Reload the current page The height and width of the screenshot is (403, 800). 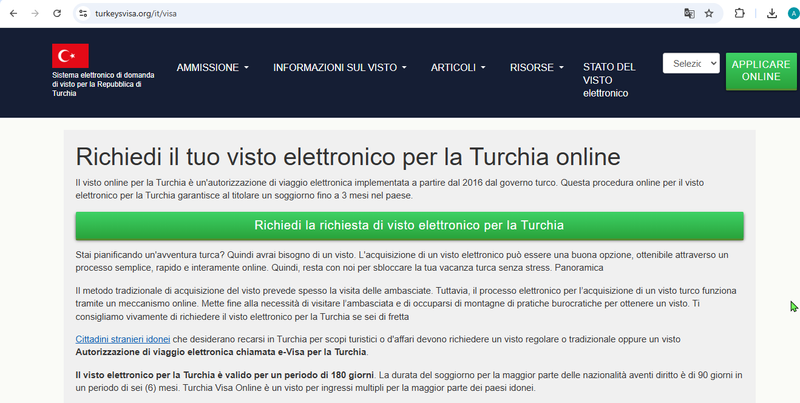[57, 14]
